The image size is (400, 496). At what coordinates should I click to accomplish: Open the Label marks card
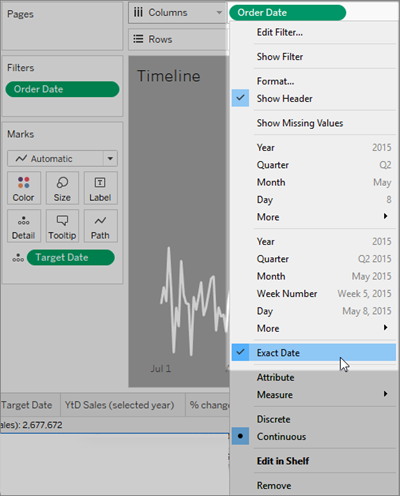100,188
